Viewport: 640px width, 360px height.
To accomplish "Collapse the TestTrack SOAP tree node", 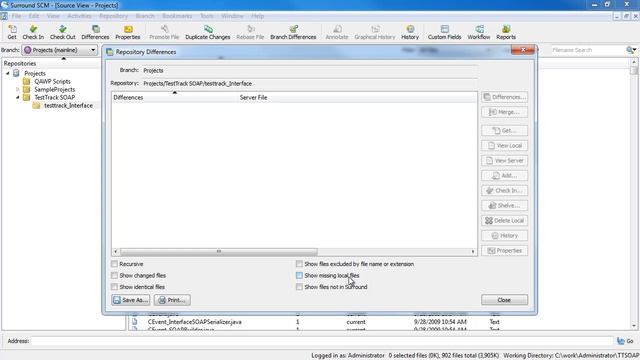I will 18,98.
